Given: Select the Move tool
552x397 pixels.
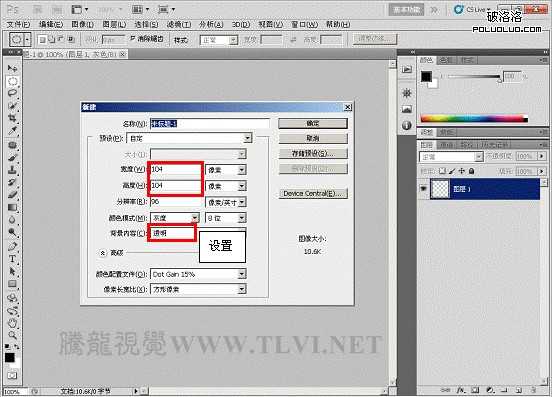Looking at the screenshot, I should 12,68.
